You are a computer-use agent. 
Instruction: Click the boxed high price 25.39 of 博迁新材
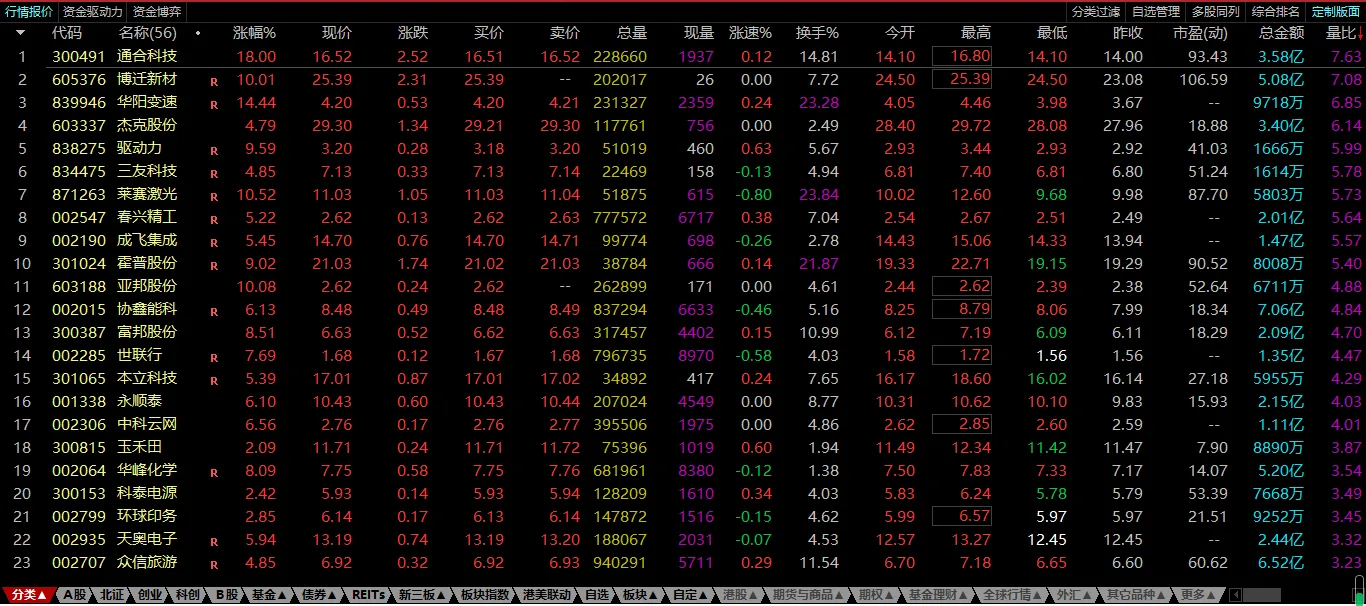[x=962, y=80]
